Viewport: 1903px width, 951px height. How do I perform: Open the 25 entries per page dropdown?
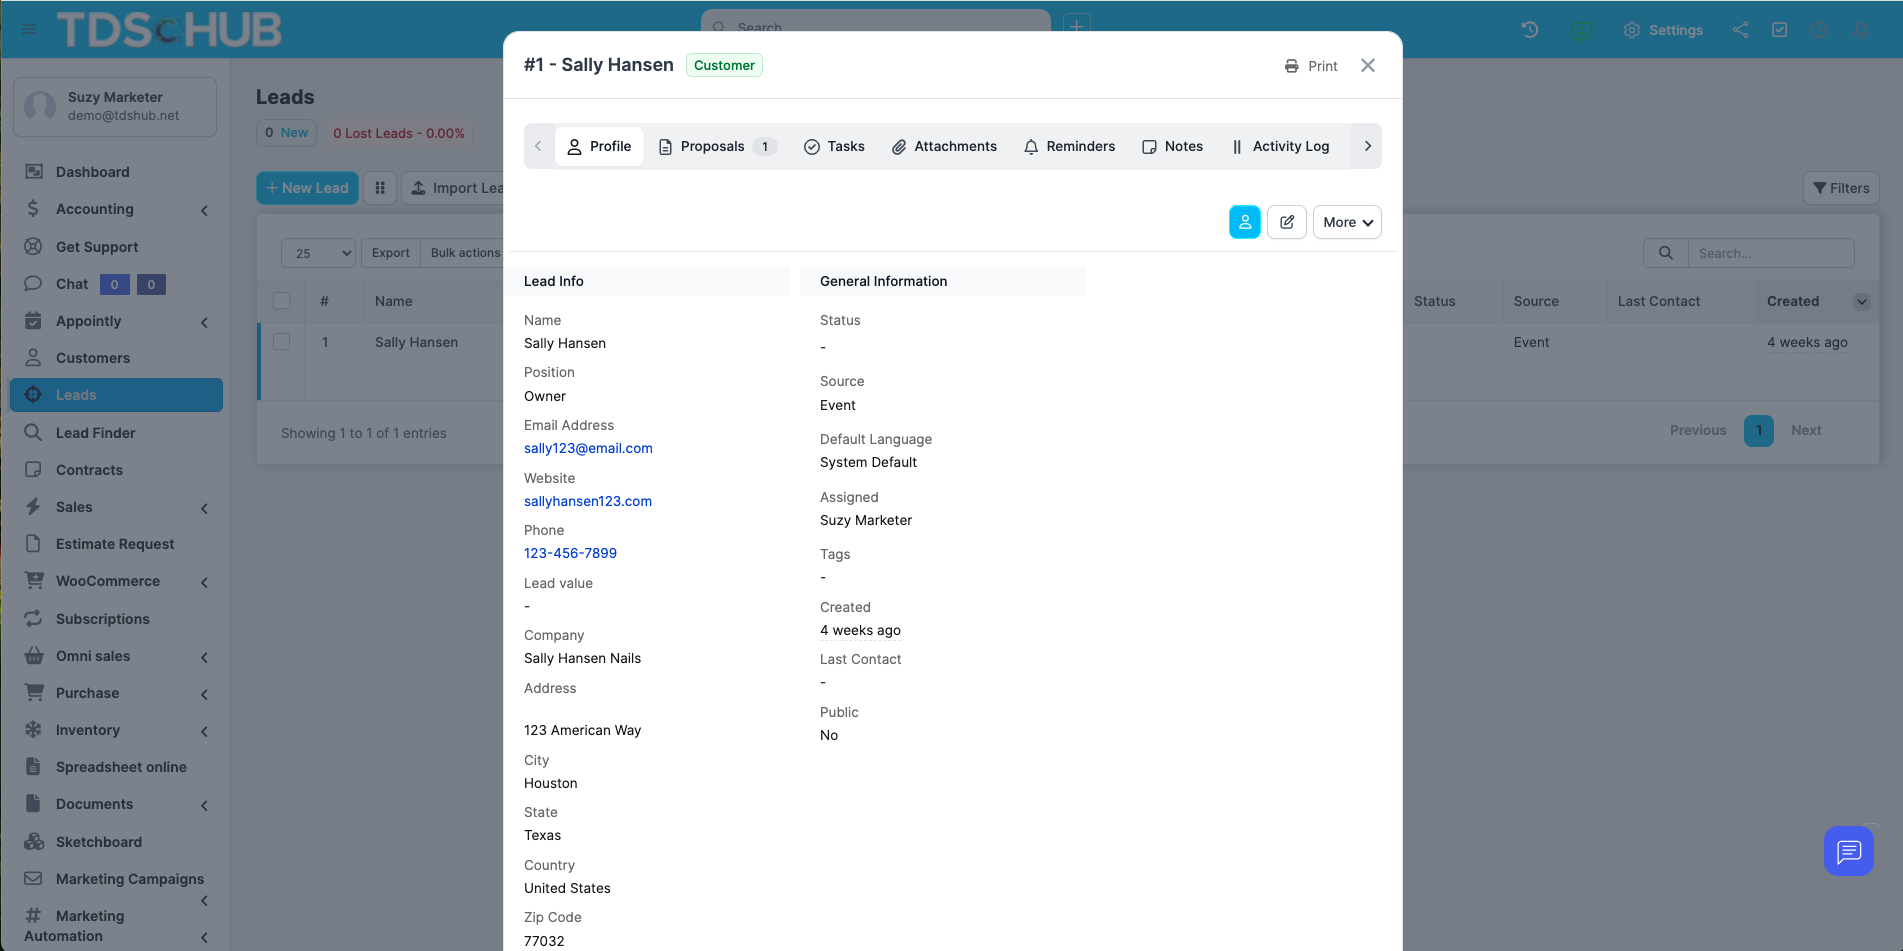[x=318, y=254]
